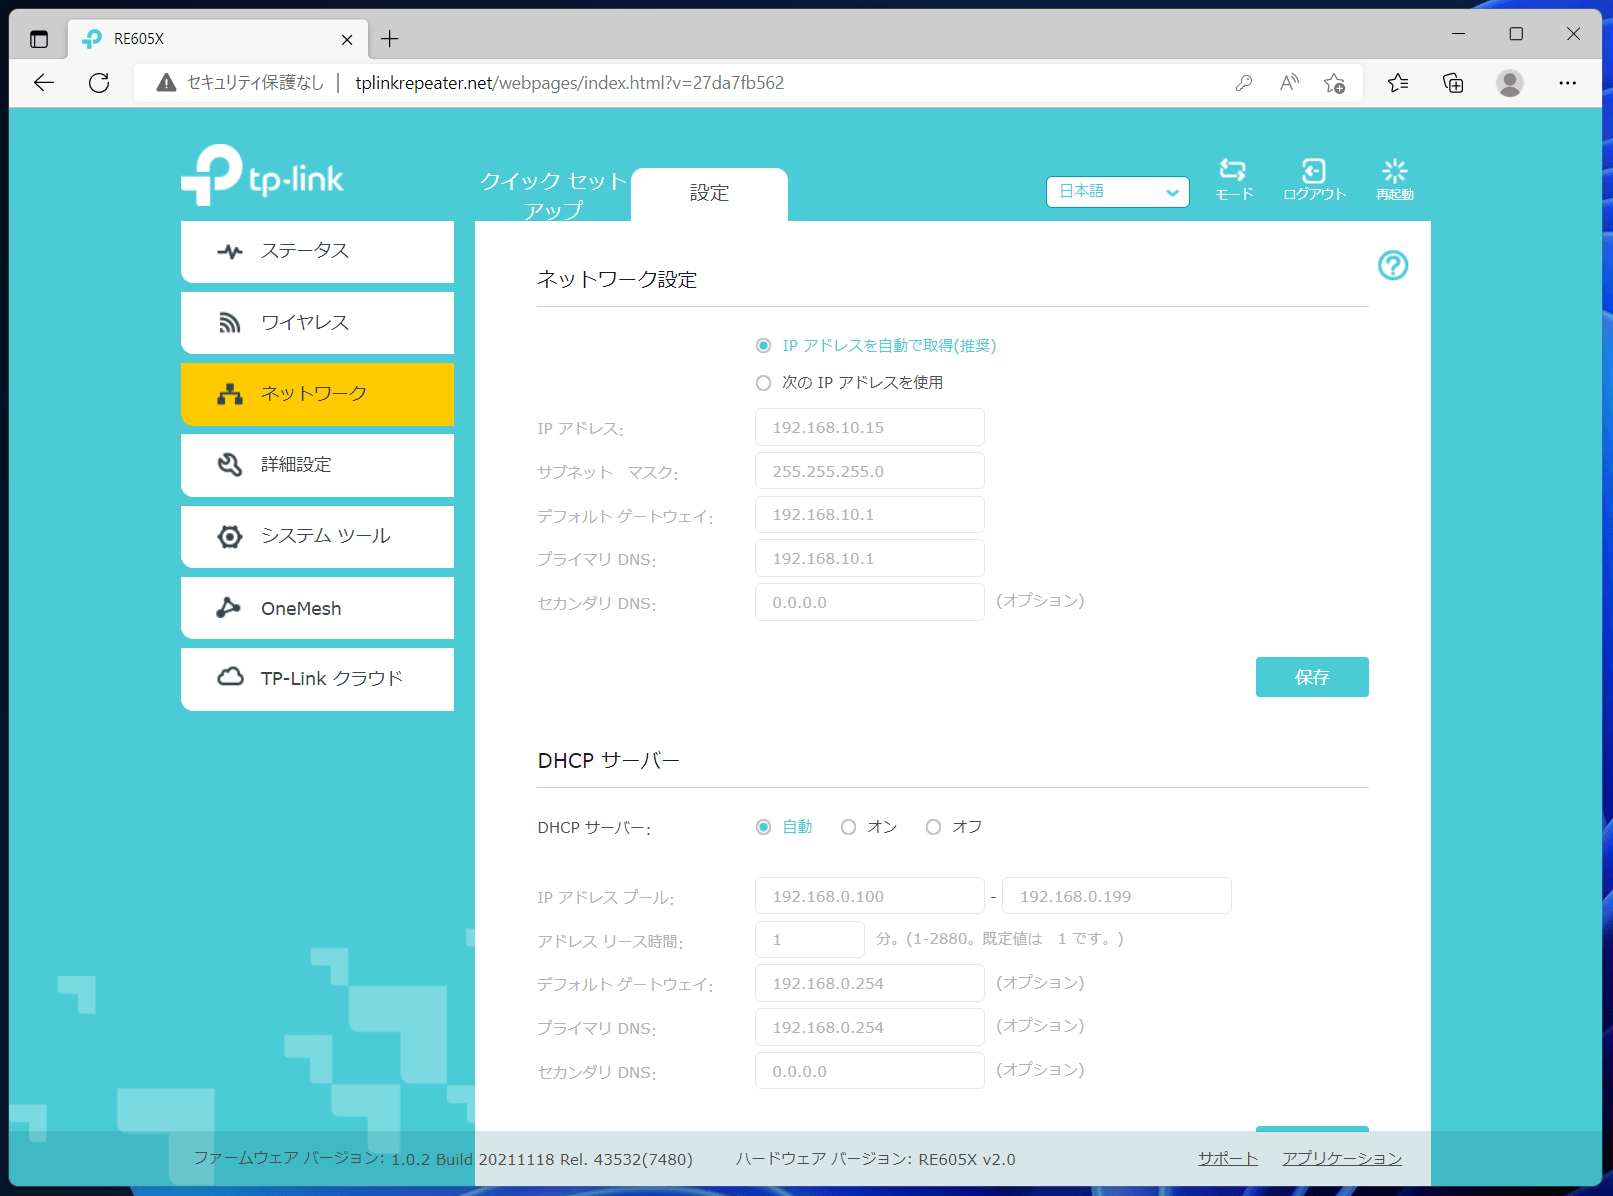Click the OneMesh sidebar icon
Screen dimensions: 1613x1196
coord(229,608)
